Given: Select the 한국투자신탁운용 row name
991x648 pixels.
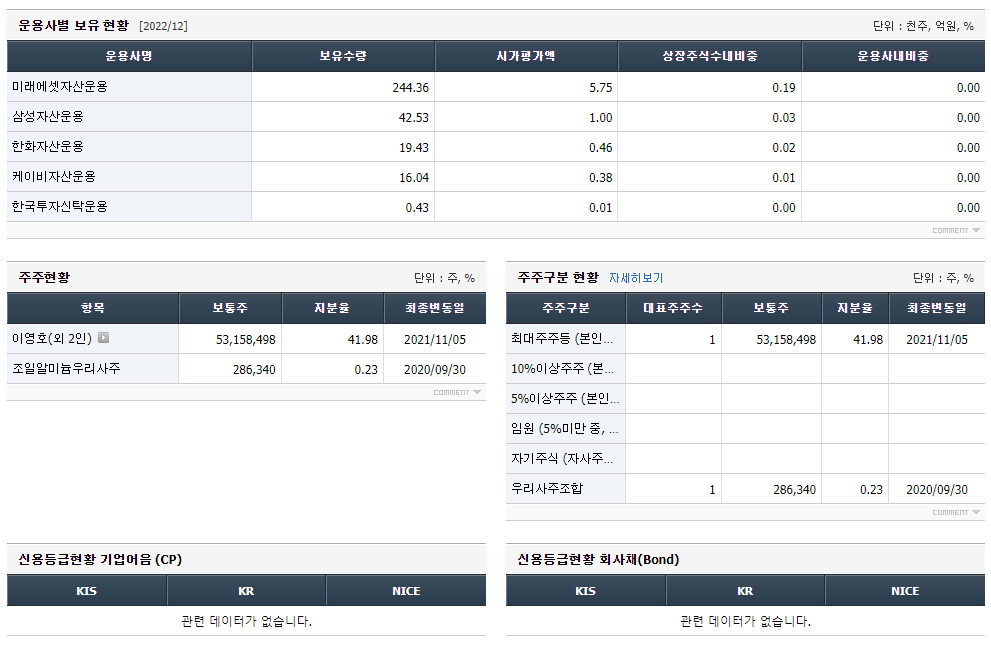Looking at the screenshot, I should point(60,207).
